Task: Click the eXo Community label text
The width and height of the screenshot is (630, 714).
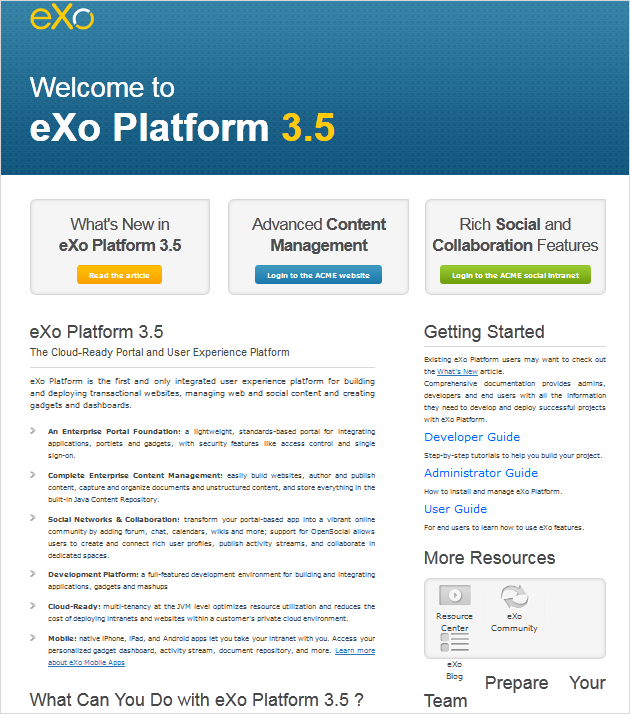Action: (514, 622)
